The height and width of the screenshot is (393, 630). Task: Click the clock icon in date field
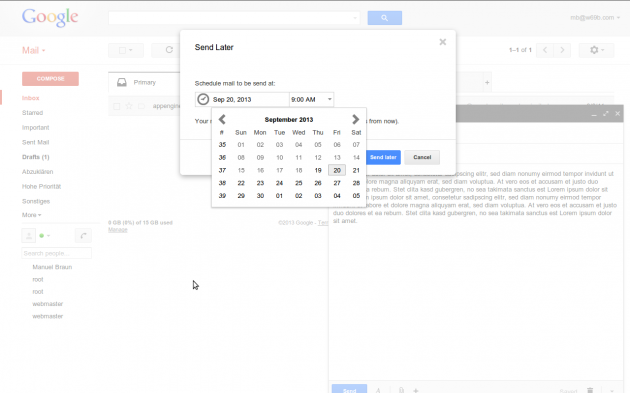(x=203, y=99)
